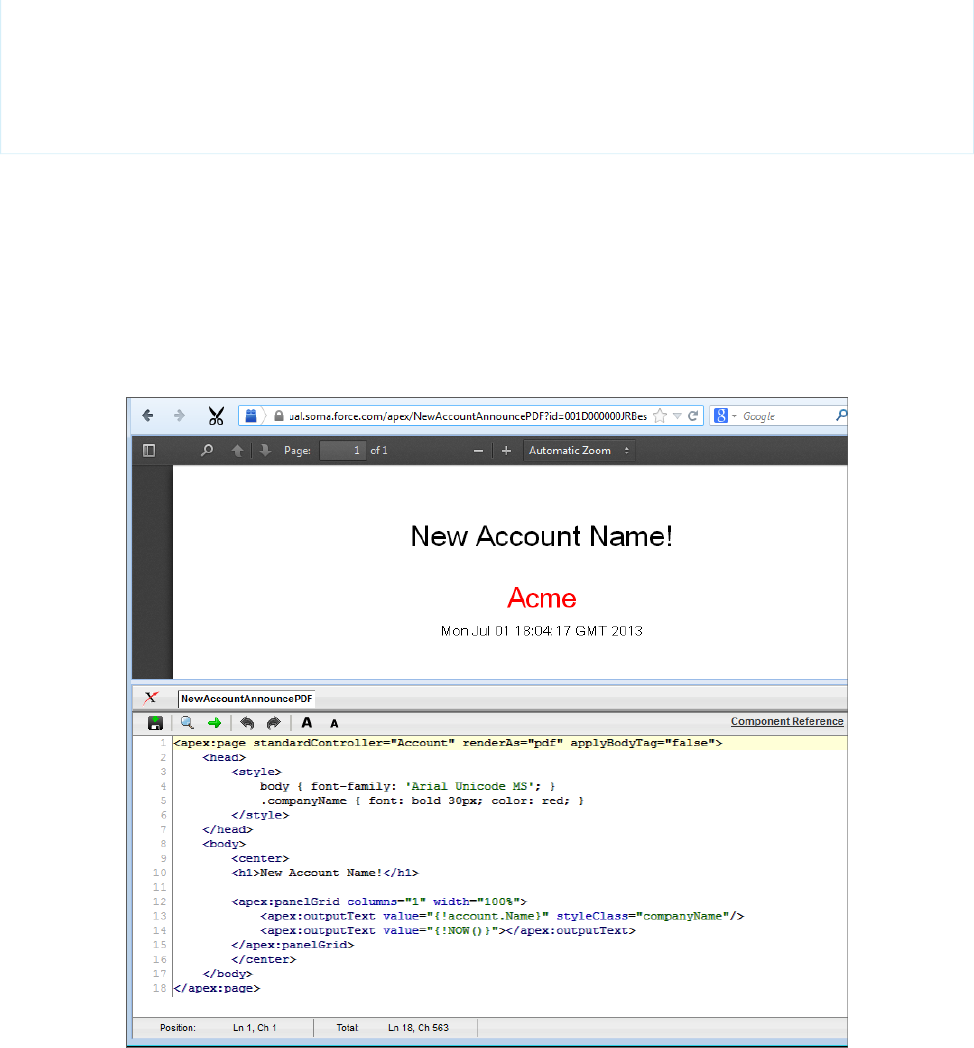Decrease editor font size with small A
This screenshot has height=1048, width=974.
tap(334, 723)
